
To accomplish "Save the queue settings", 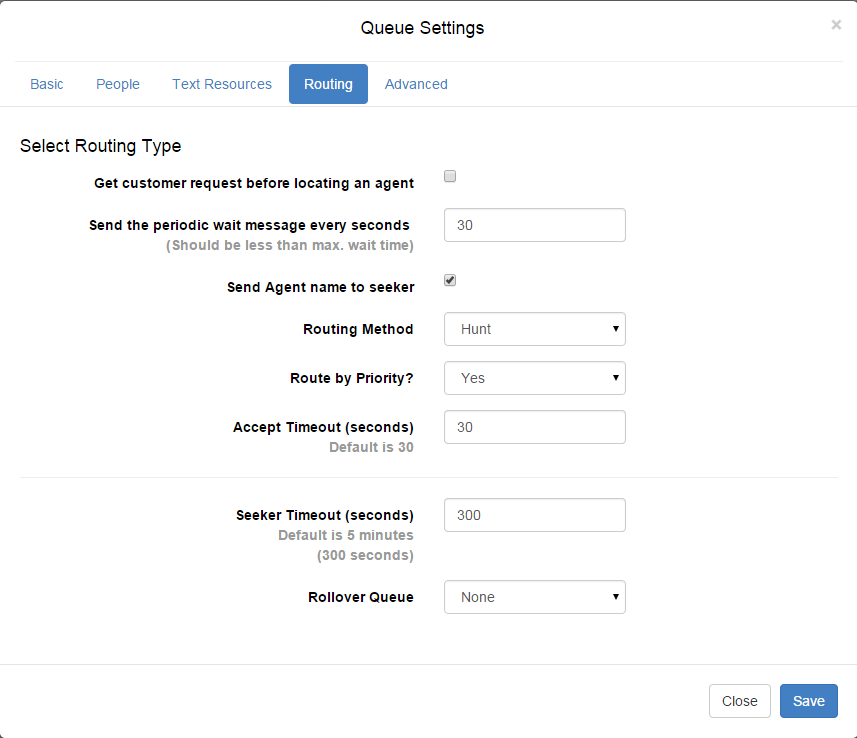I will tap(808, 701).
